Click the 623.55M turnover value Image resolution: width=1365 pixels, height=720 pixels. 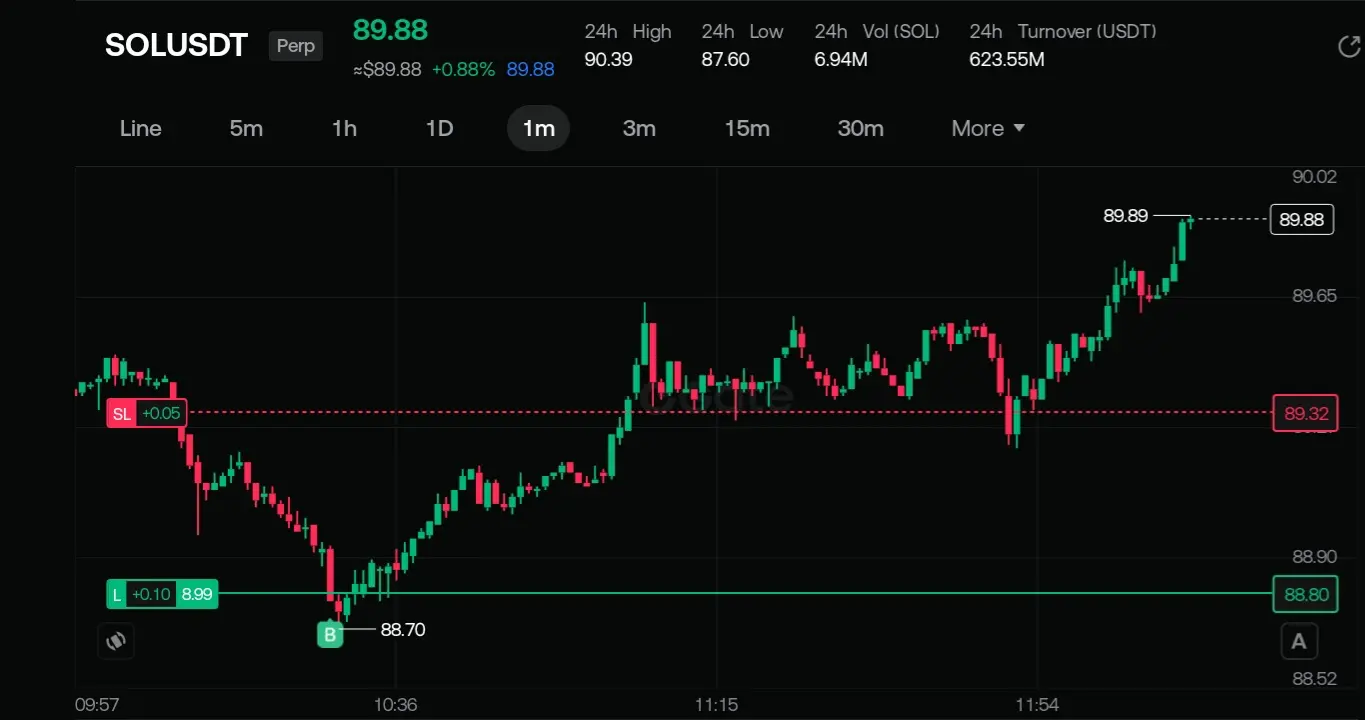(1007, 60)
